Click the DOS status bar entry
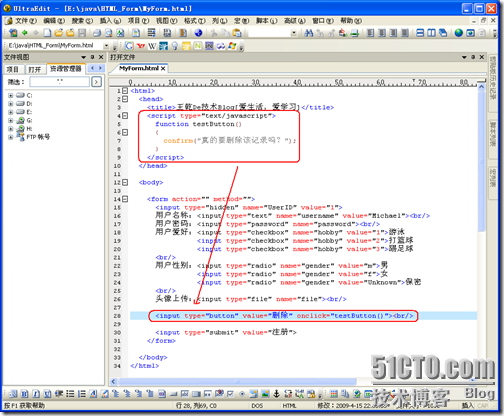 coord(257,406)
